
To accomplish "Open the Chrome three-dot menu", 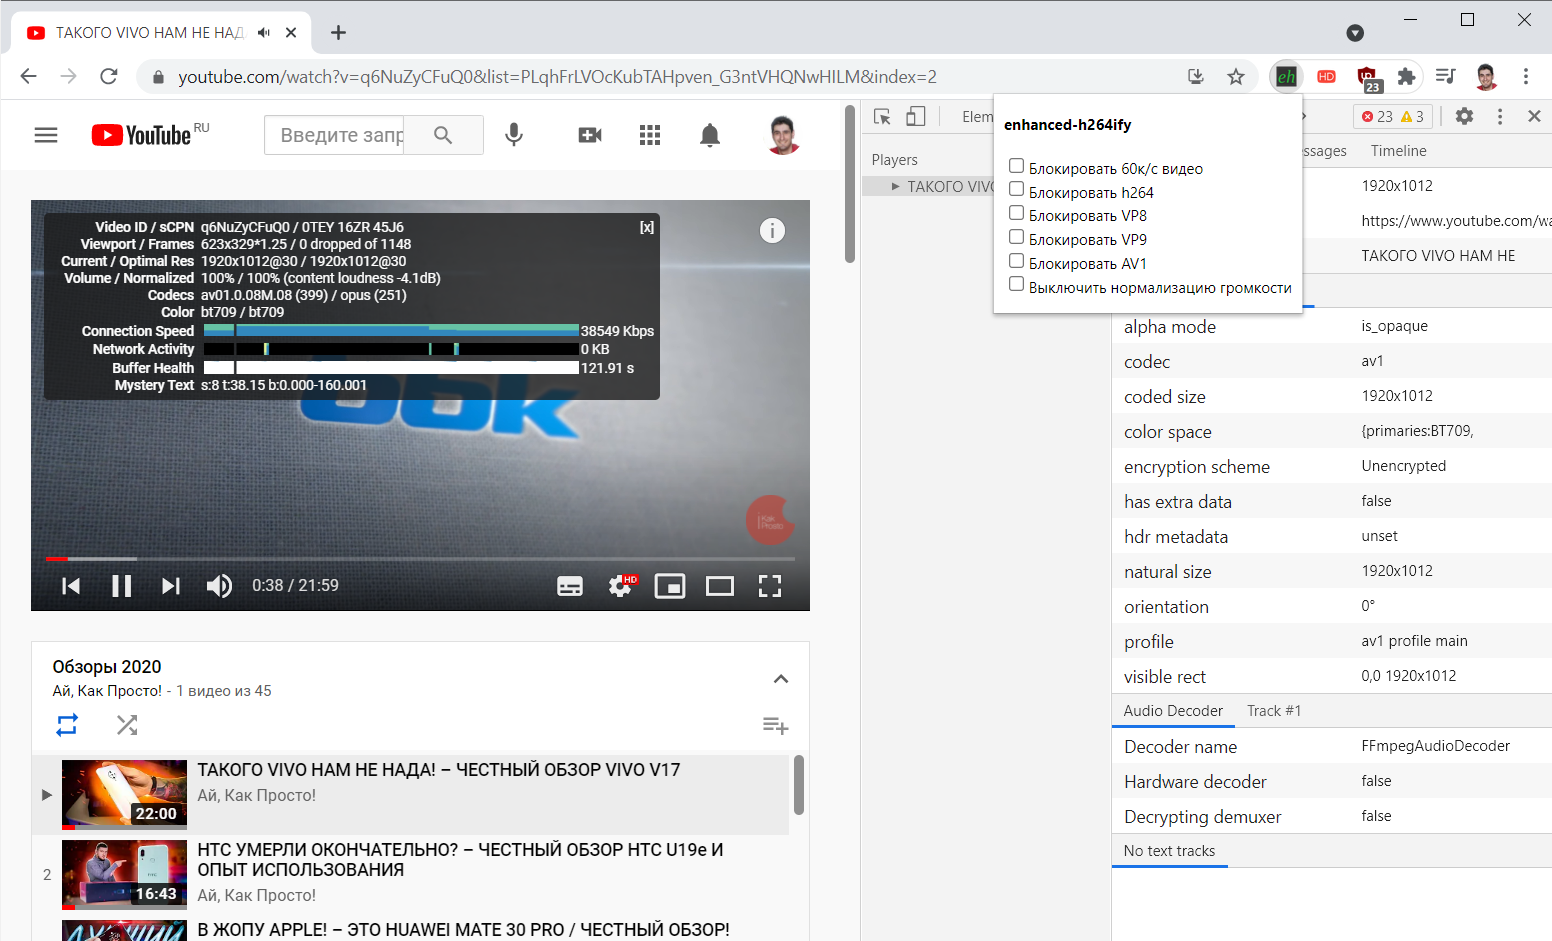I will (1526, 77).
